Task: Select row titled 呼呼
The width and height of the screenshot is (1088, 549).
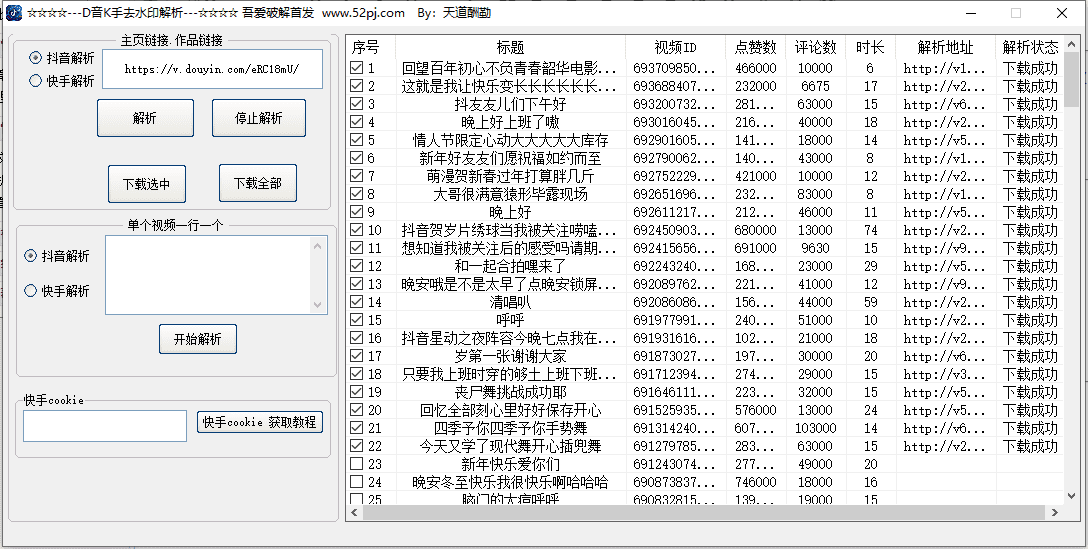Action: (x=511, y=320)
